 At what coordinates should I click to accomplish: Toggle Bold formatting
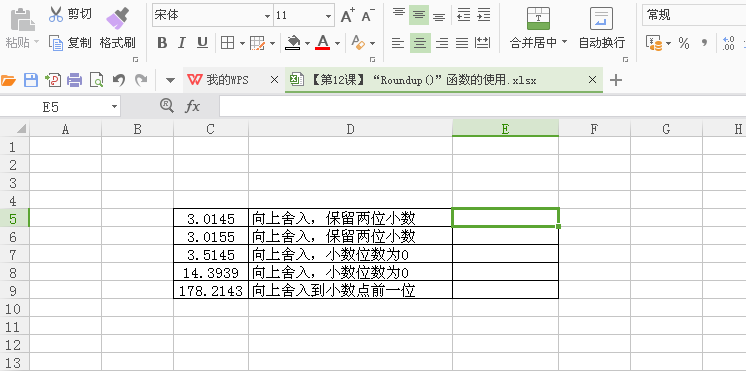coord(162,43)
